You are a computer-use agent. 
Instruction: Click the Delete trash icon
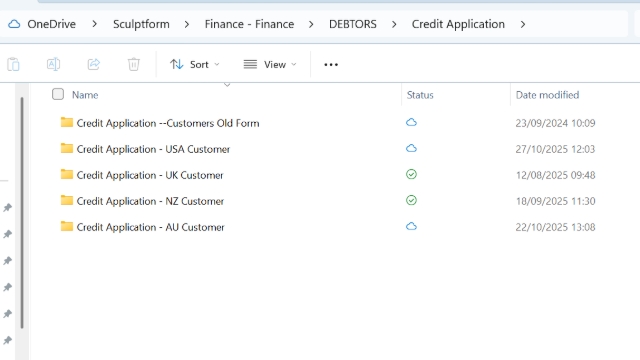point(133,64)
